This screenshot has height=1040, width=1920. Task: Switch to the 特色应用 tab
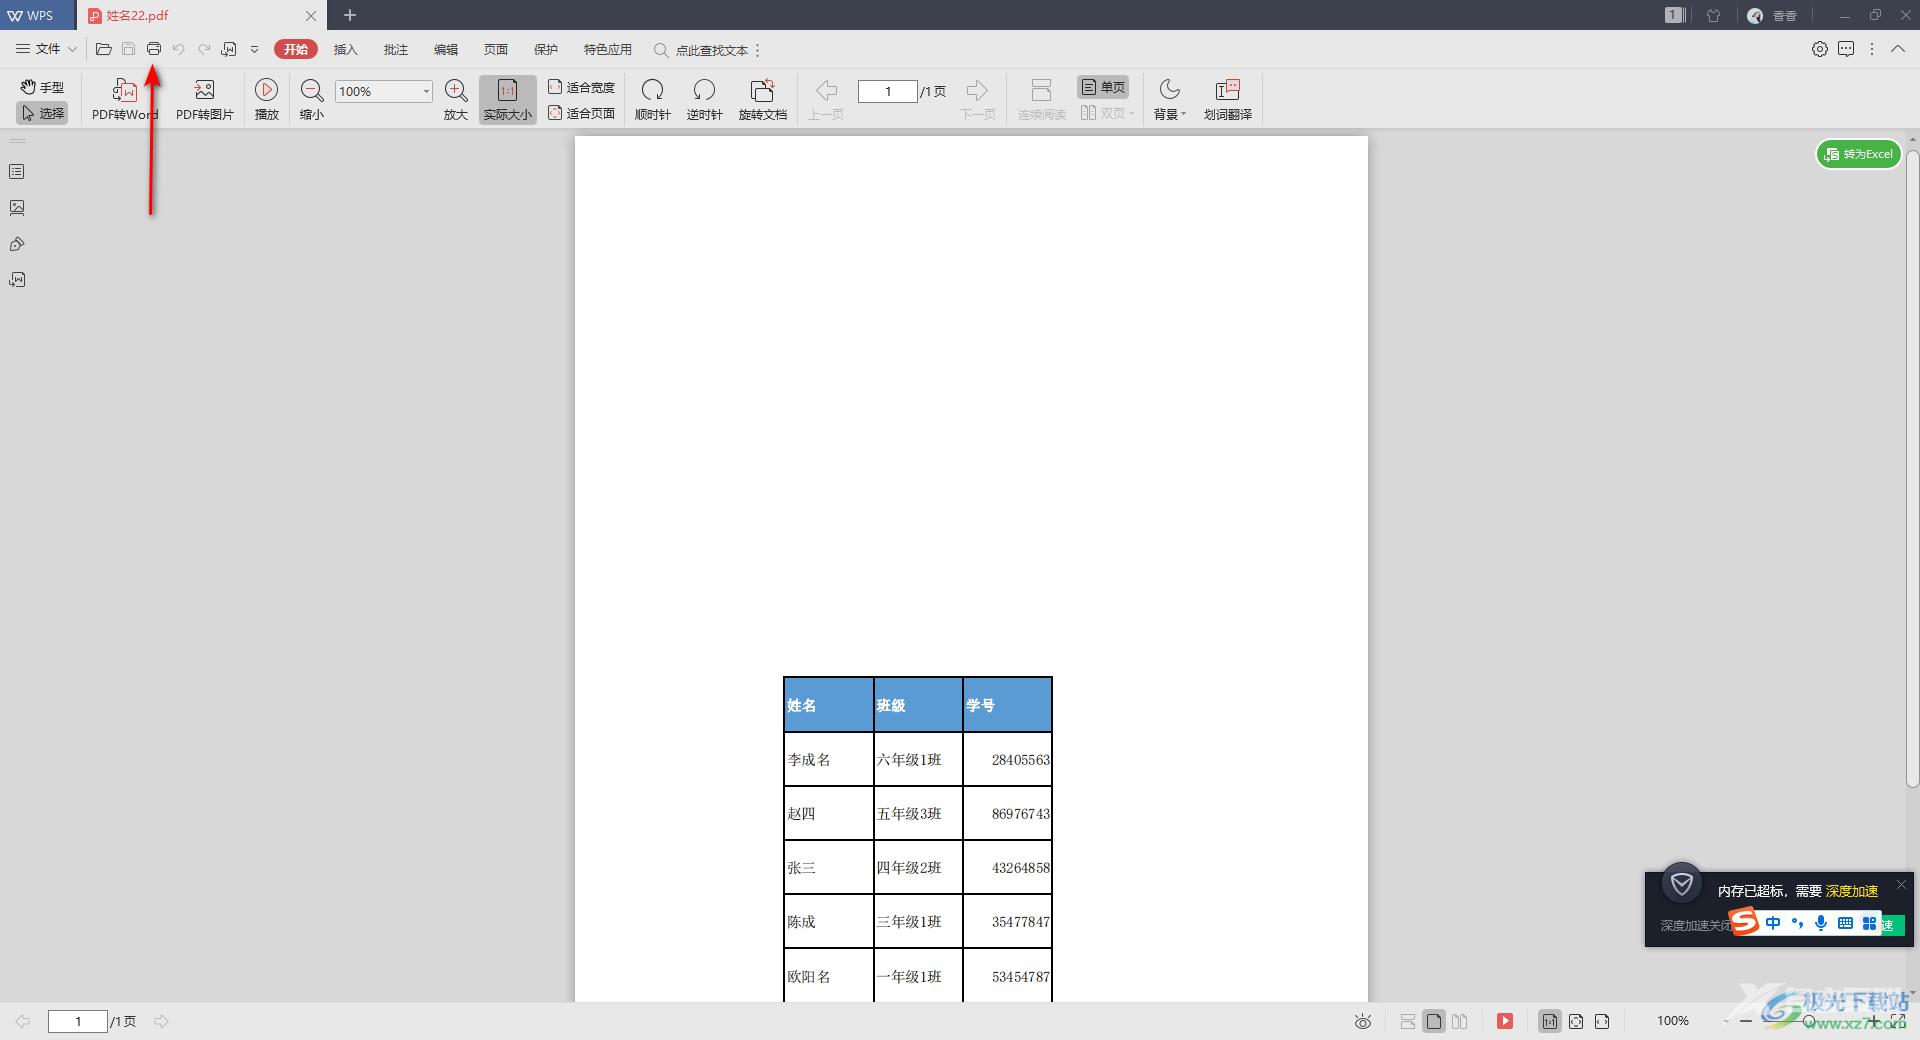point(608,49)
